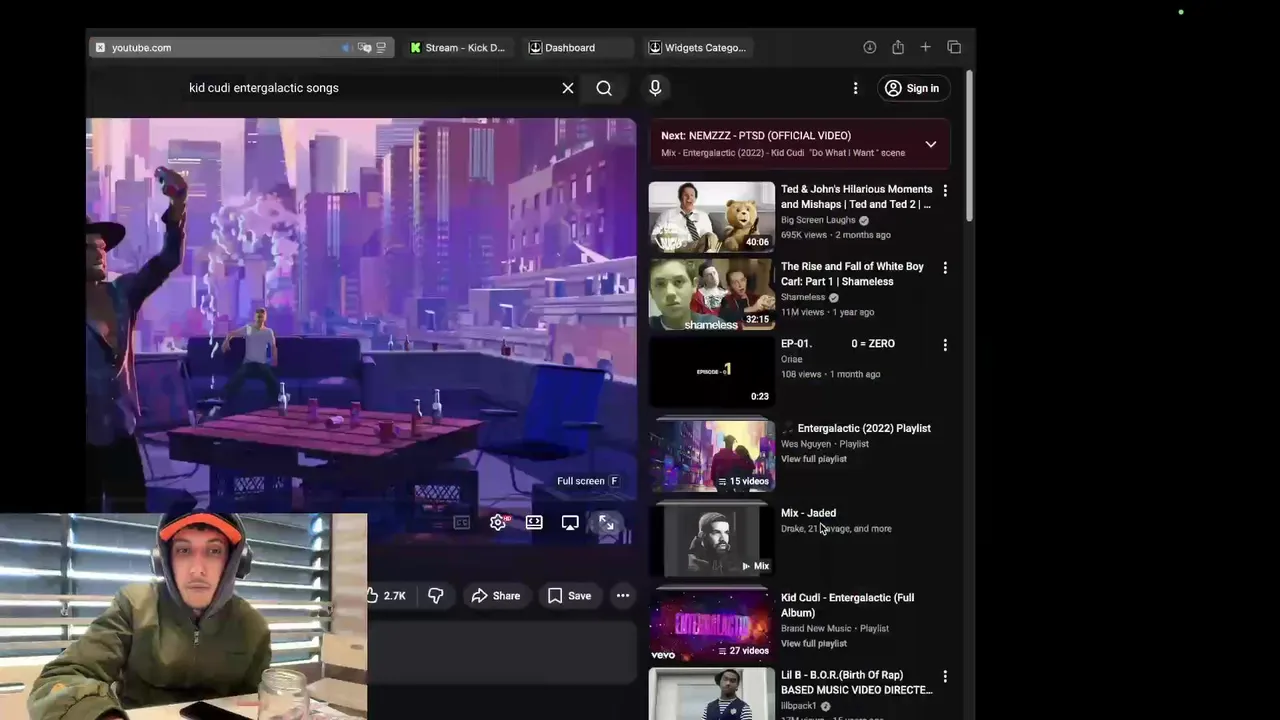The width and height of the screenshot is (1280, 720).
Task: Click View full playlist under Entergalactic (2022) Playlist
Action: click(x=814, y=459)
